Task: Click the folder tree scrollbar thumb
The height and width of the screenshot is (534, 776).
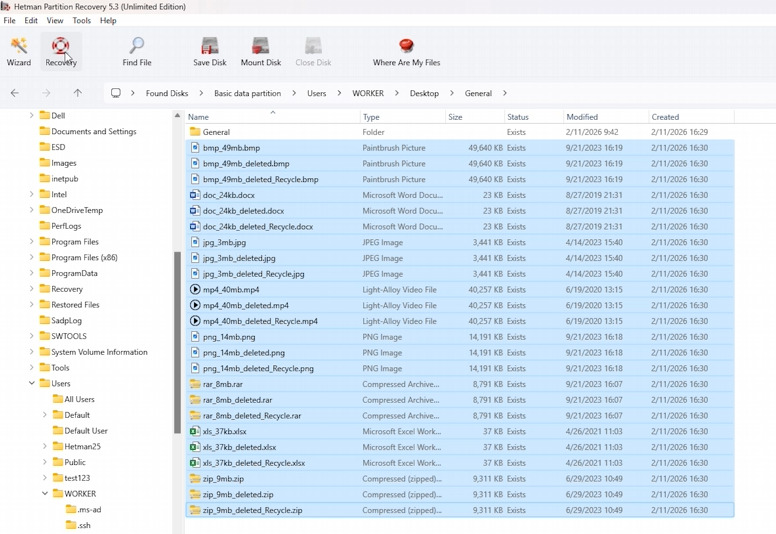Action: tap(177, 342)
